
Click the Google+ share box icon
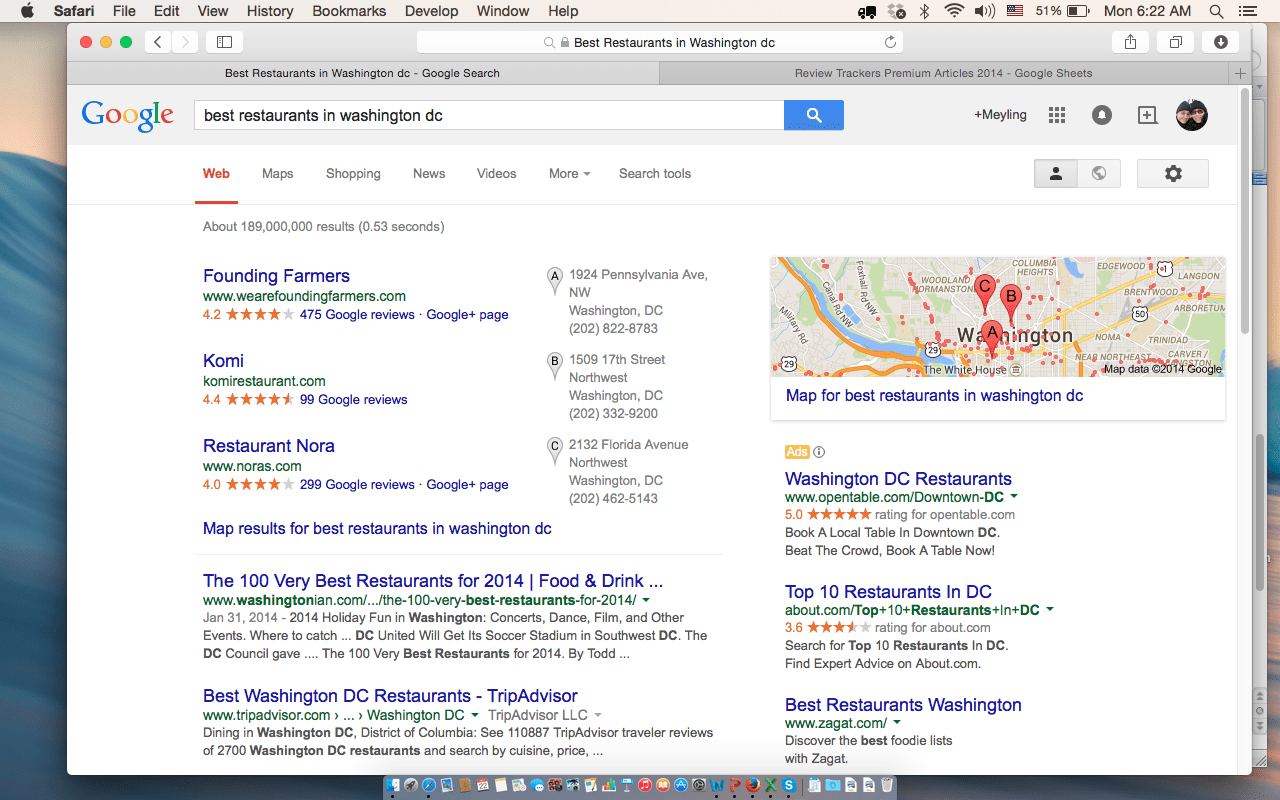coord(1147,115)
